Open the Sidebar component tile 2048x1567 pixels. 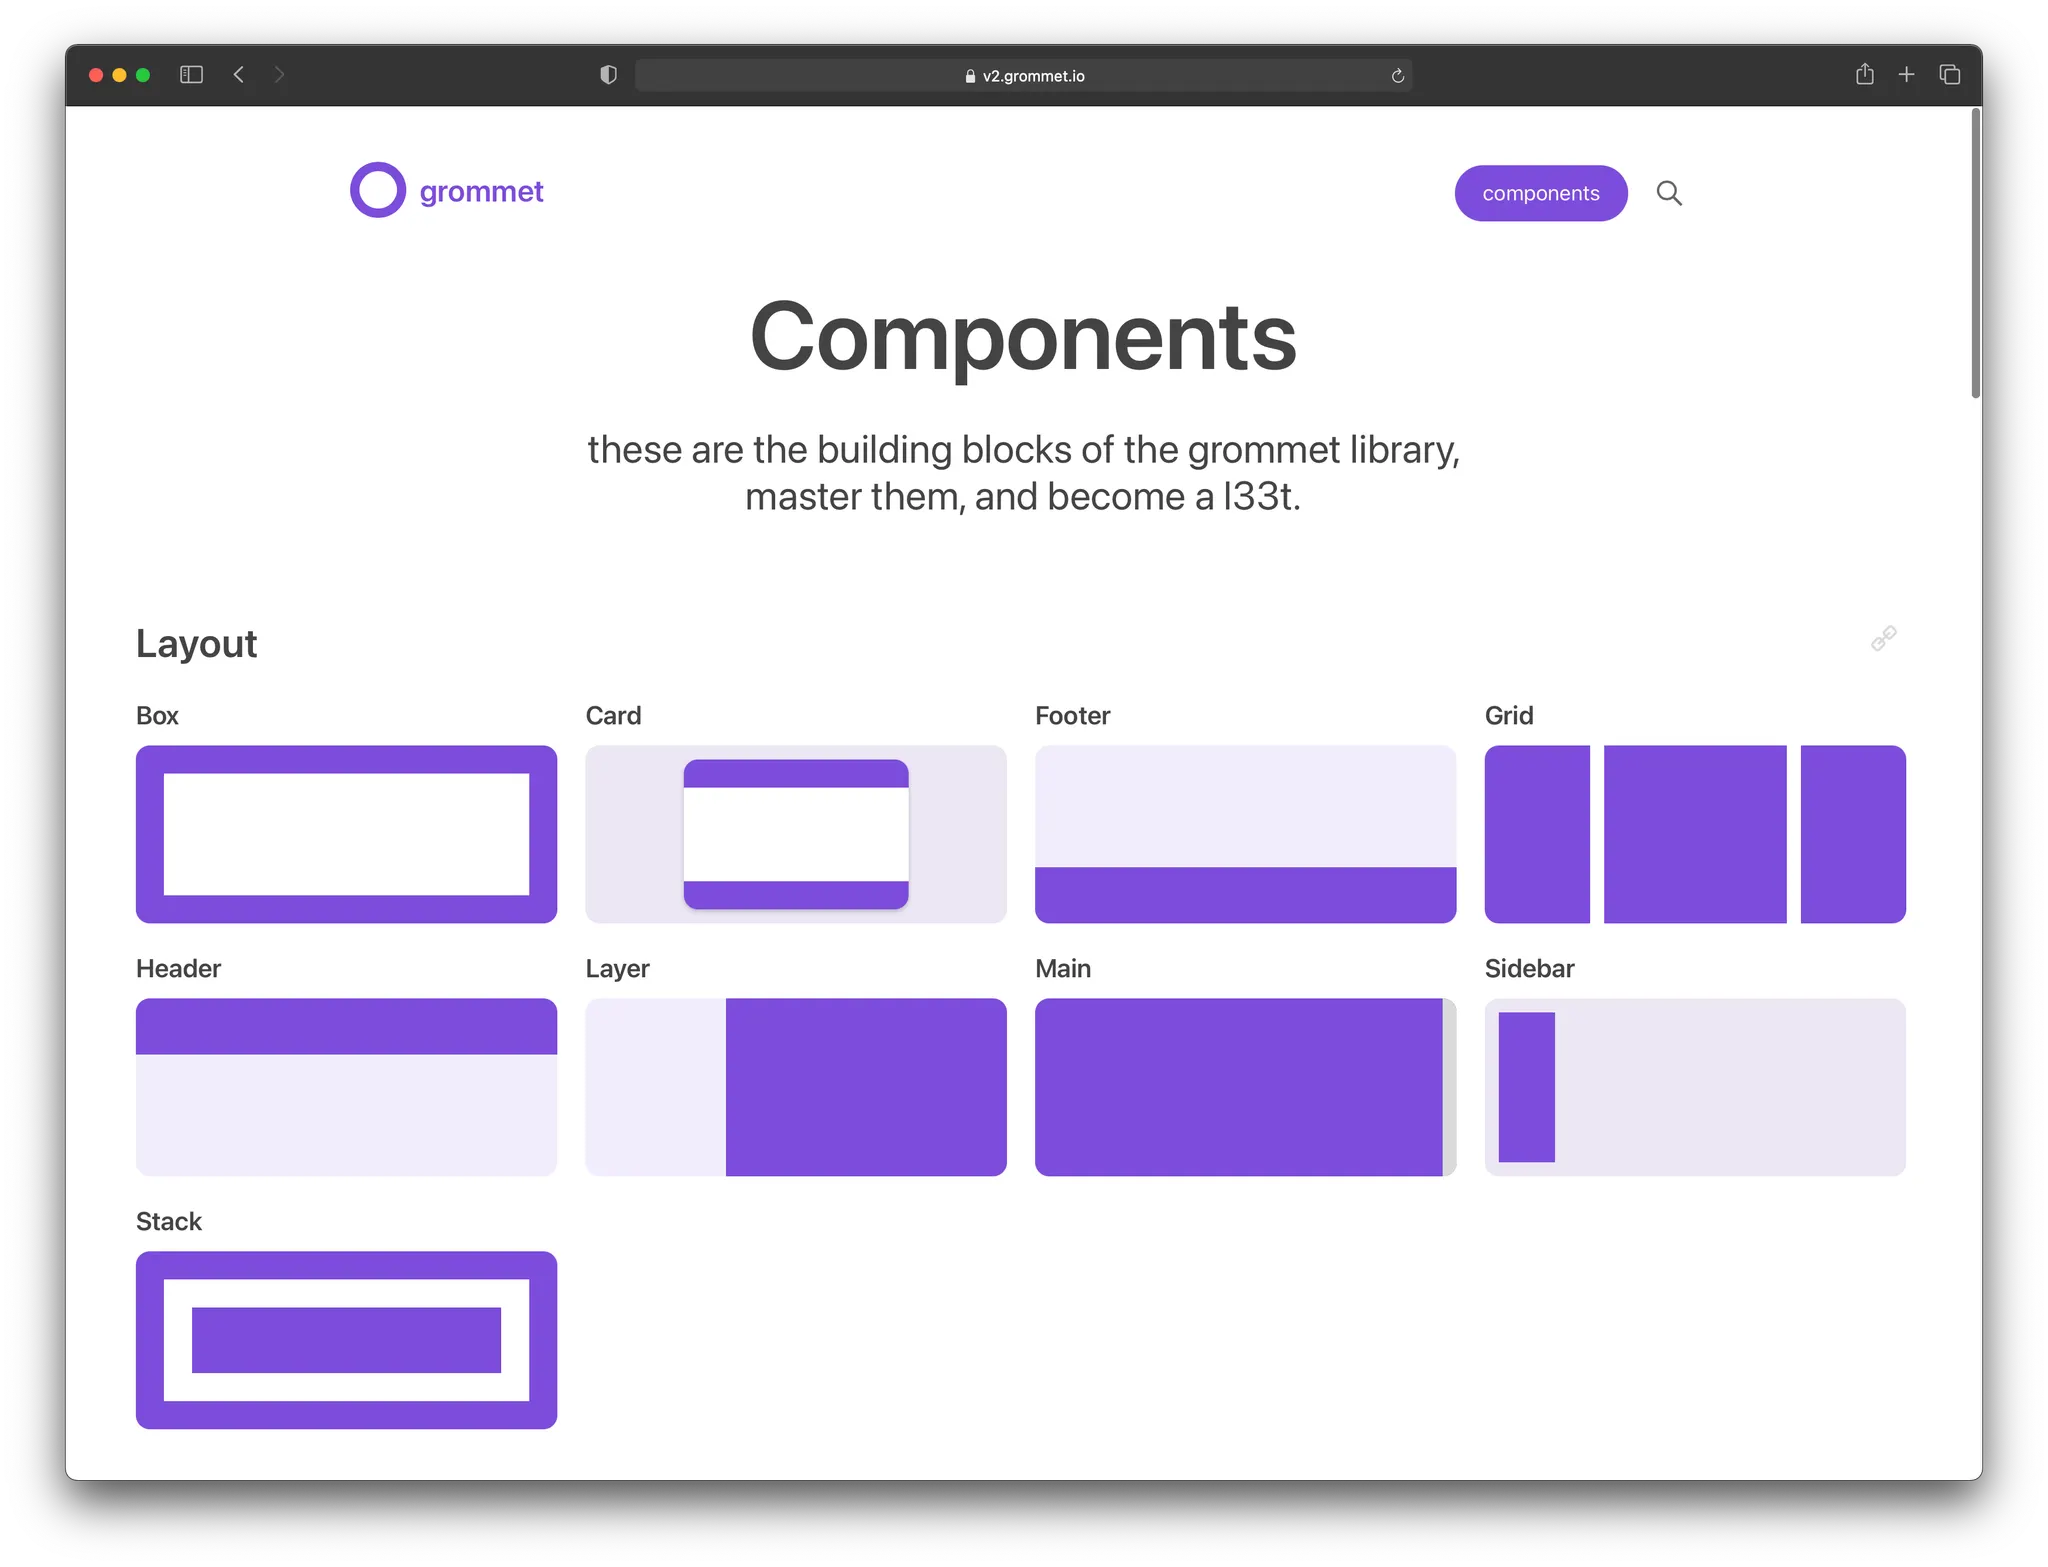[x=1694, y=1086]
